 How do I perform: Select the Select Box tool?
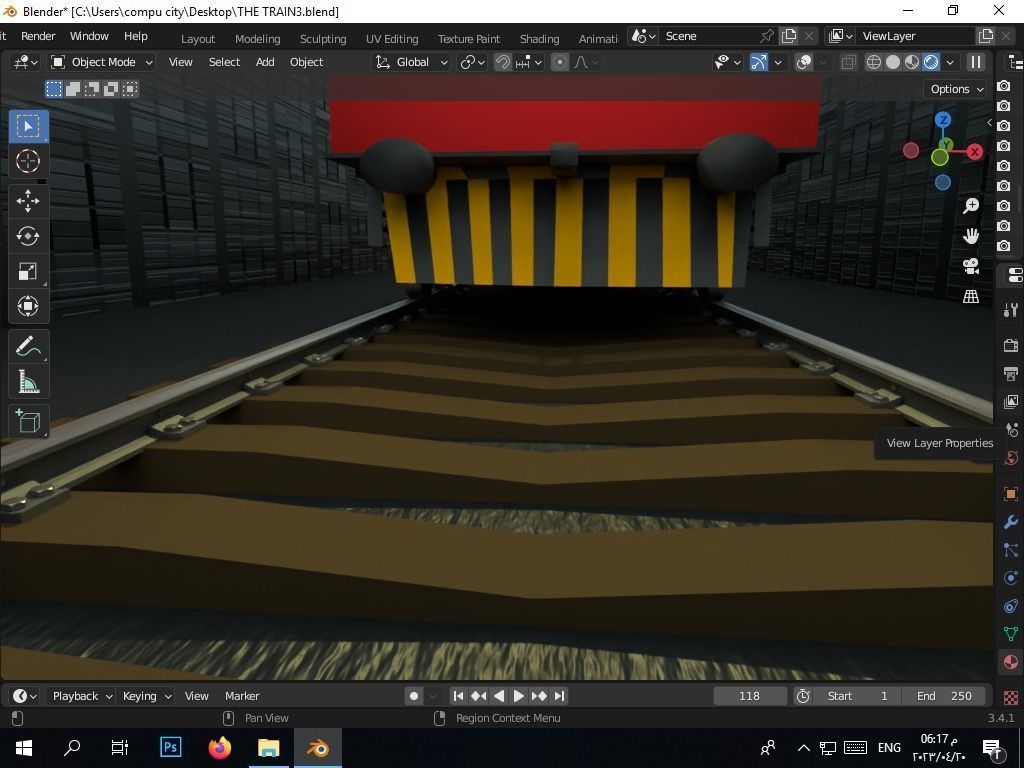(x=27, y=126)
